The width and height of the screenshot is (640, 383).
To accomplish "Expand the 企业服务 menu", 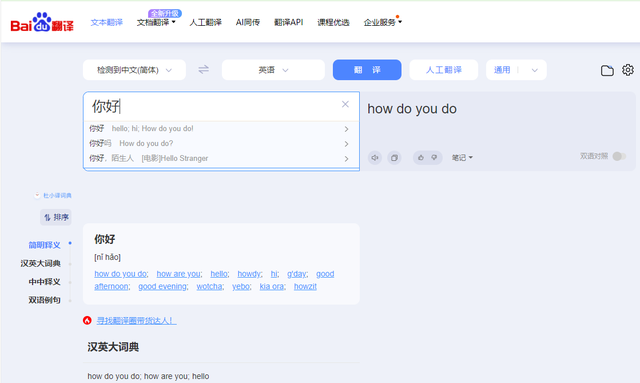I will pyautogui.click(x=382, y=22).
